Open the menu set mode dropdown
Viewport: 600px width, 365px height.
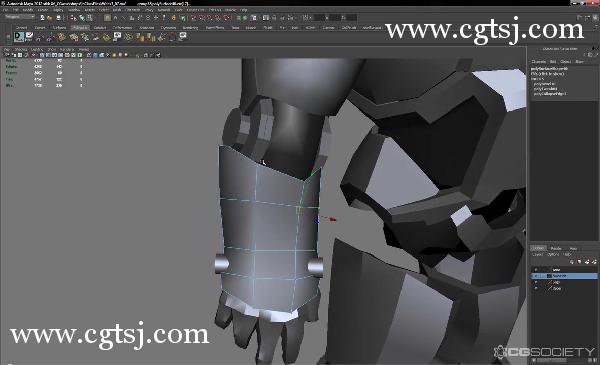pos(20,17)
